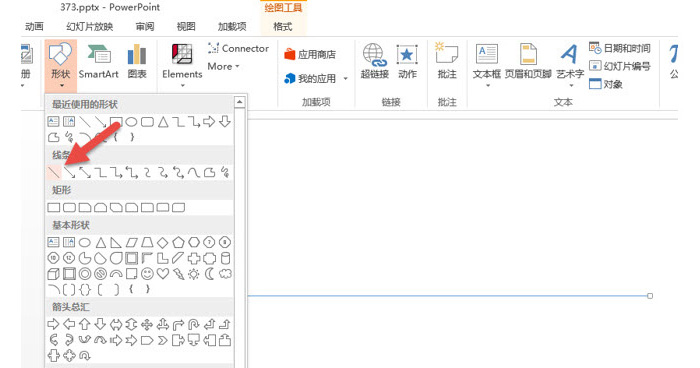Choose the elbow double-arrow connector shape
The image size is (700, 368).
131,172
